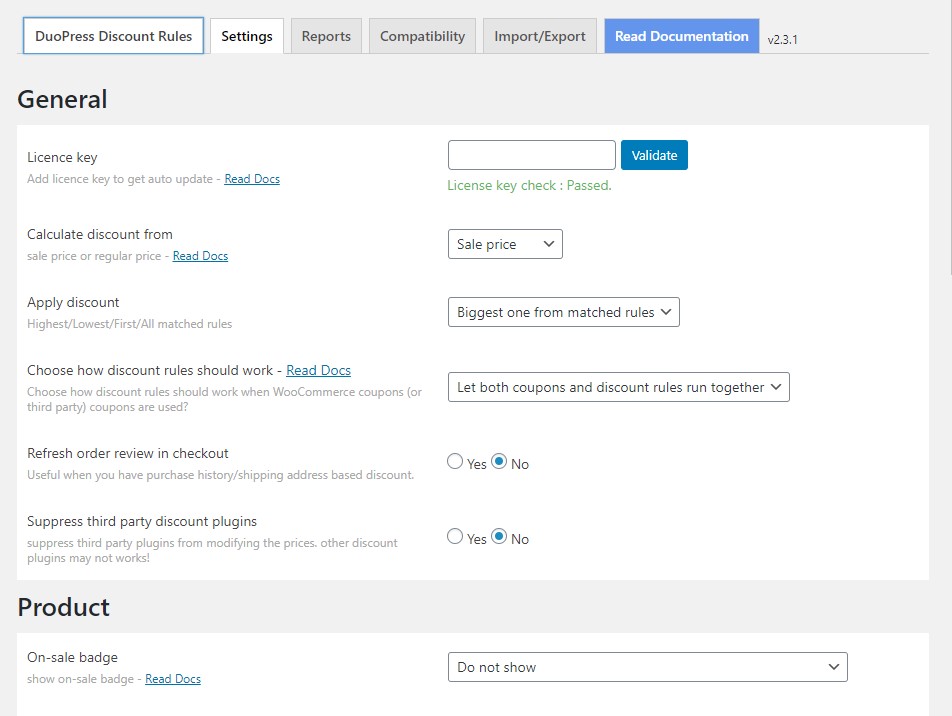Expand coupons and discount rules dropdown
This screenshot has height=716, width=952.
[x=619, y=387]
